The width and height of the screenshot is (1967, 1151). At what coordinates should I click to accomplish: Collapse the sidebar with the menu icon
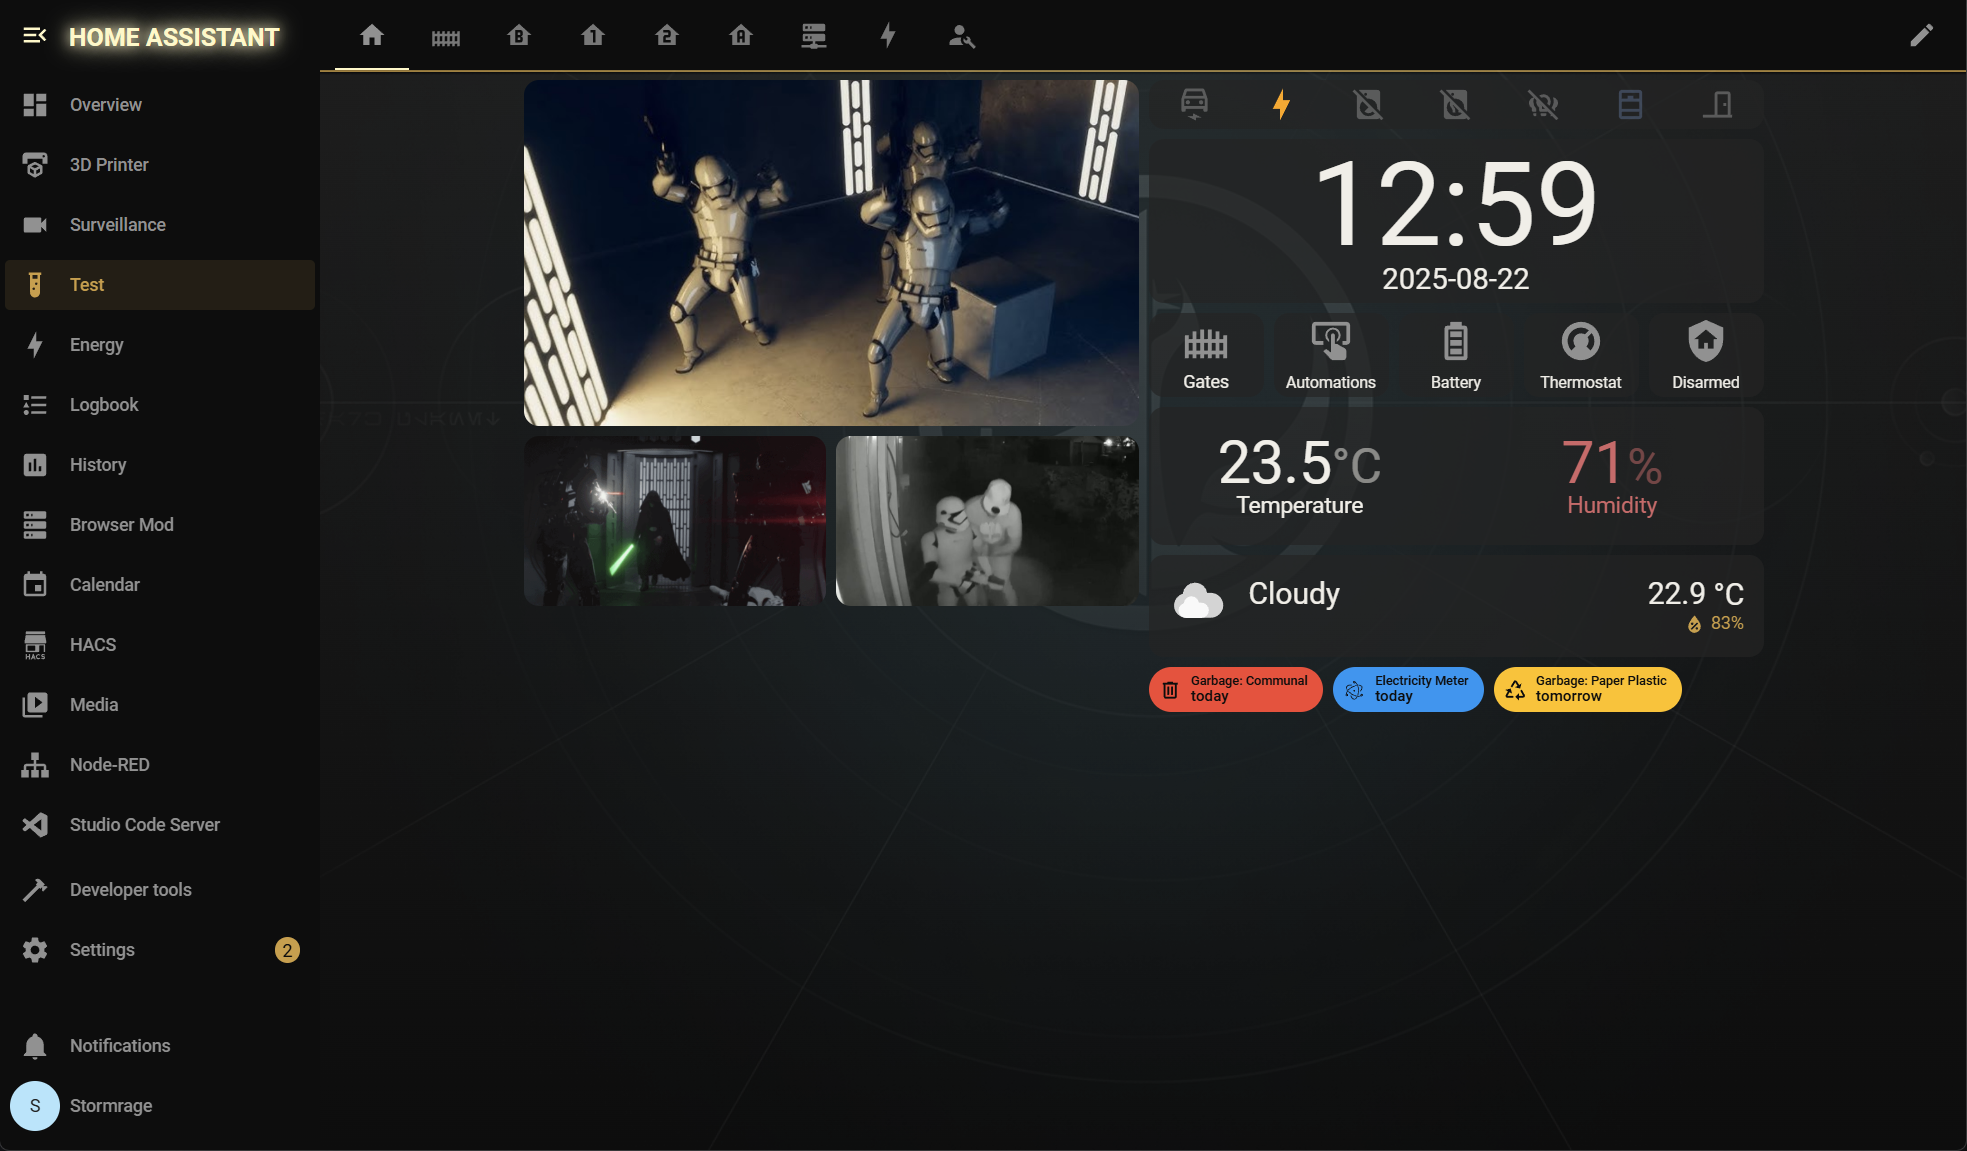(x=34, y=36)
